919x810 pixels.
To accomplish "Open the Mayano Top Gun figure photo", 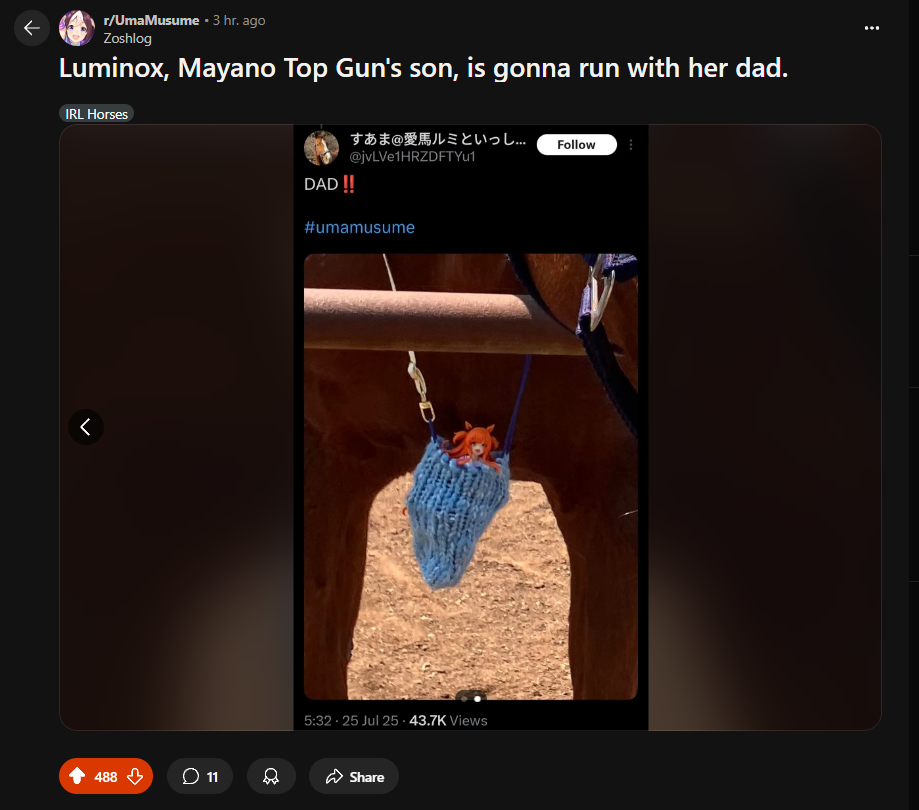I will 471,477.
